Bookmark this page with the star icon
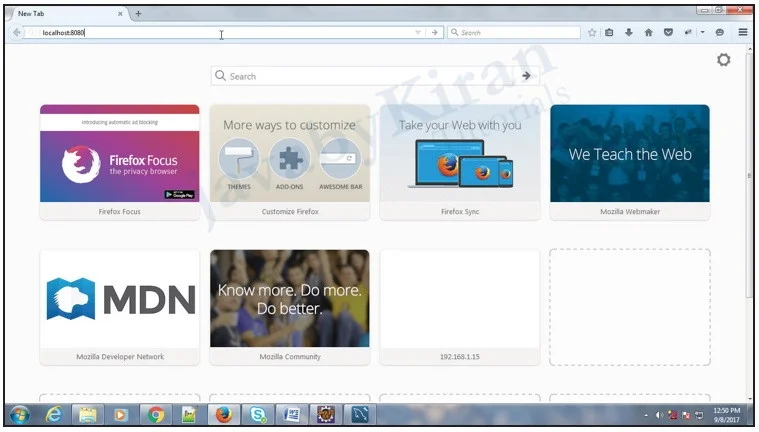759x432 pixels. (x=592, y=32)
